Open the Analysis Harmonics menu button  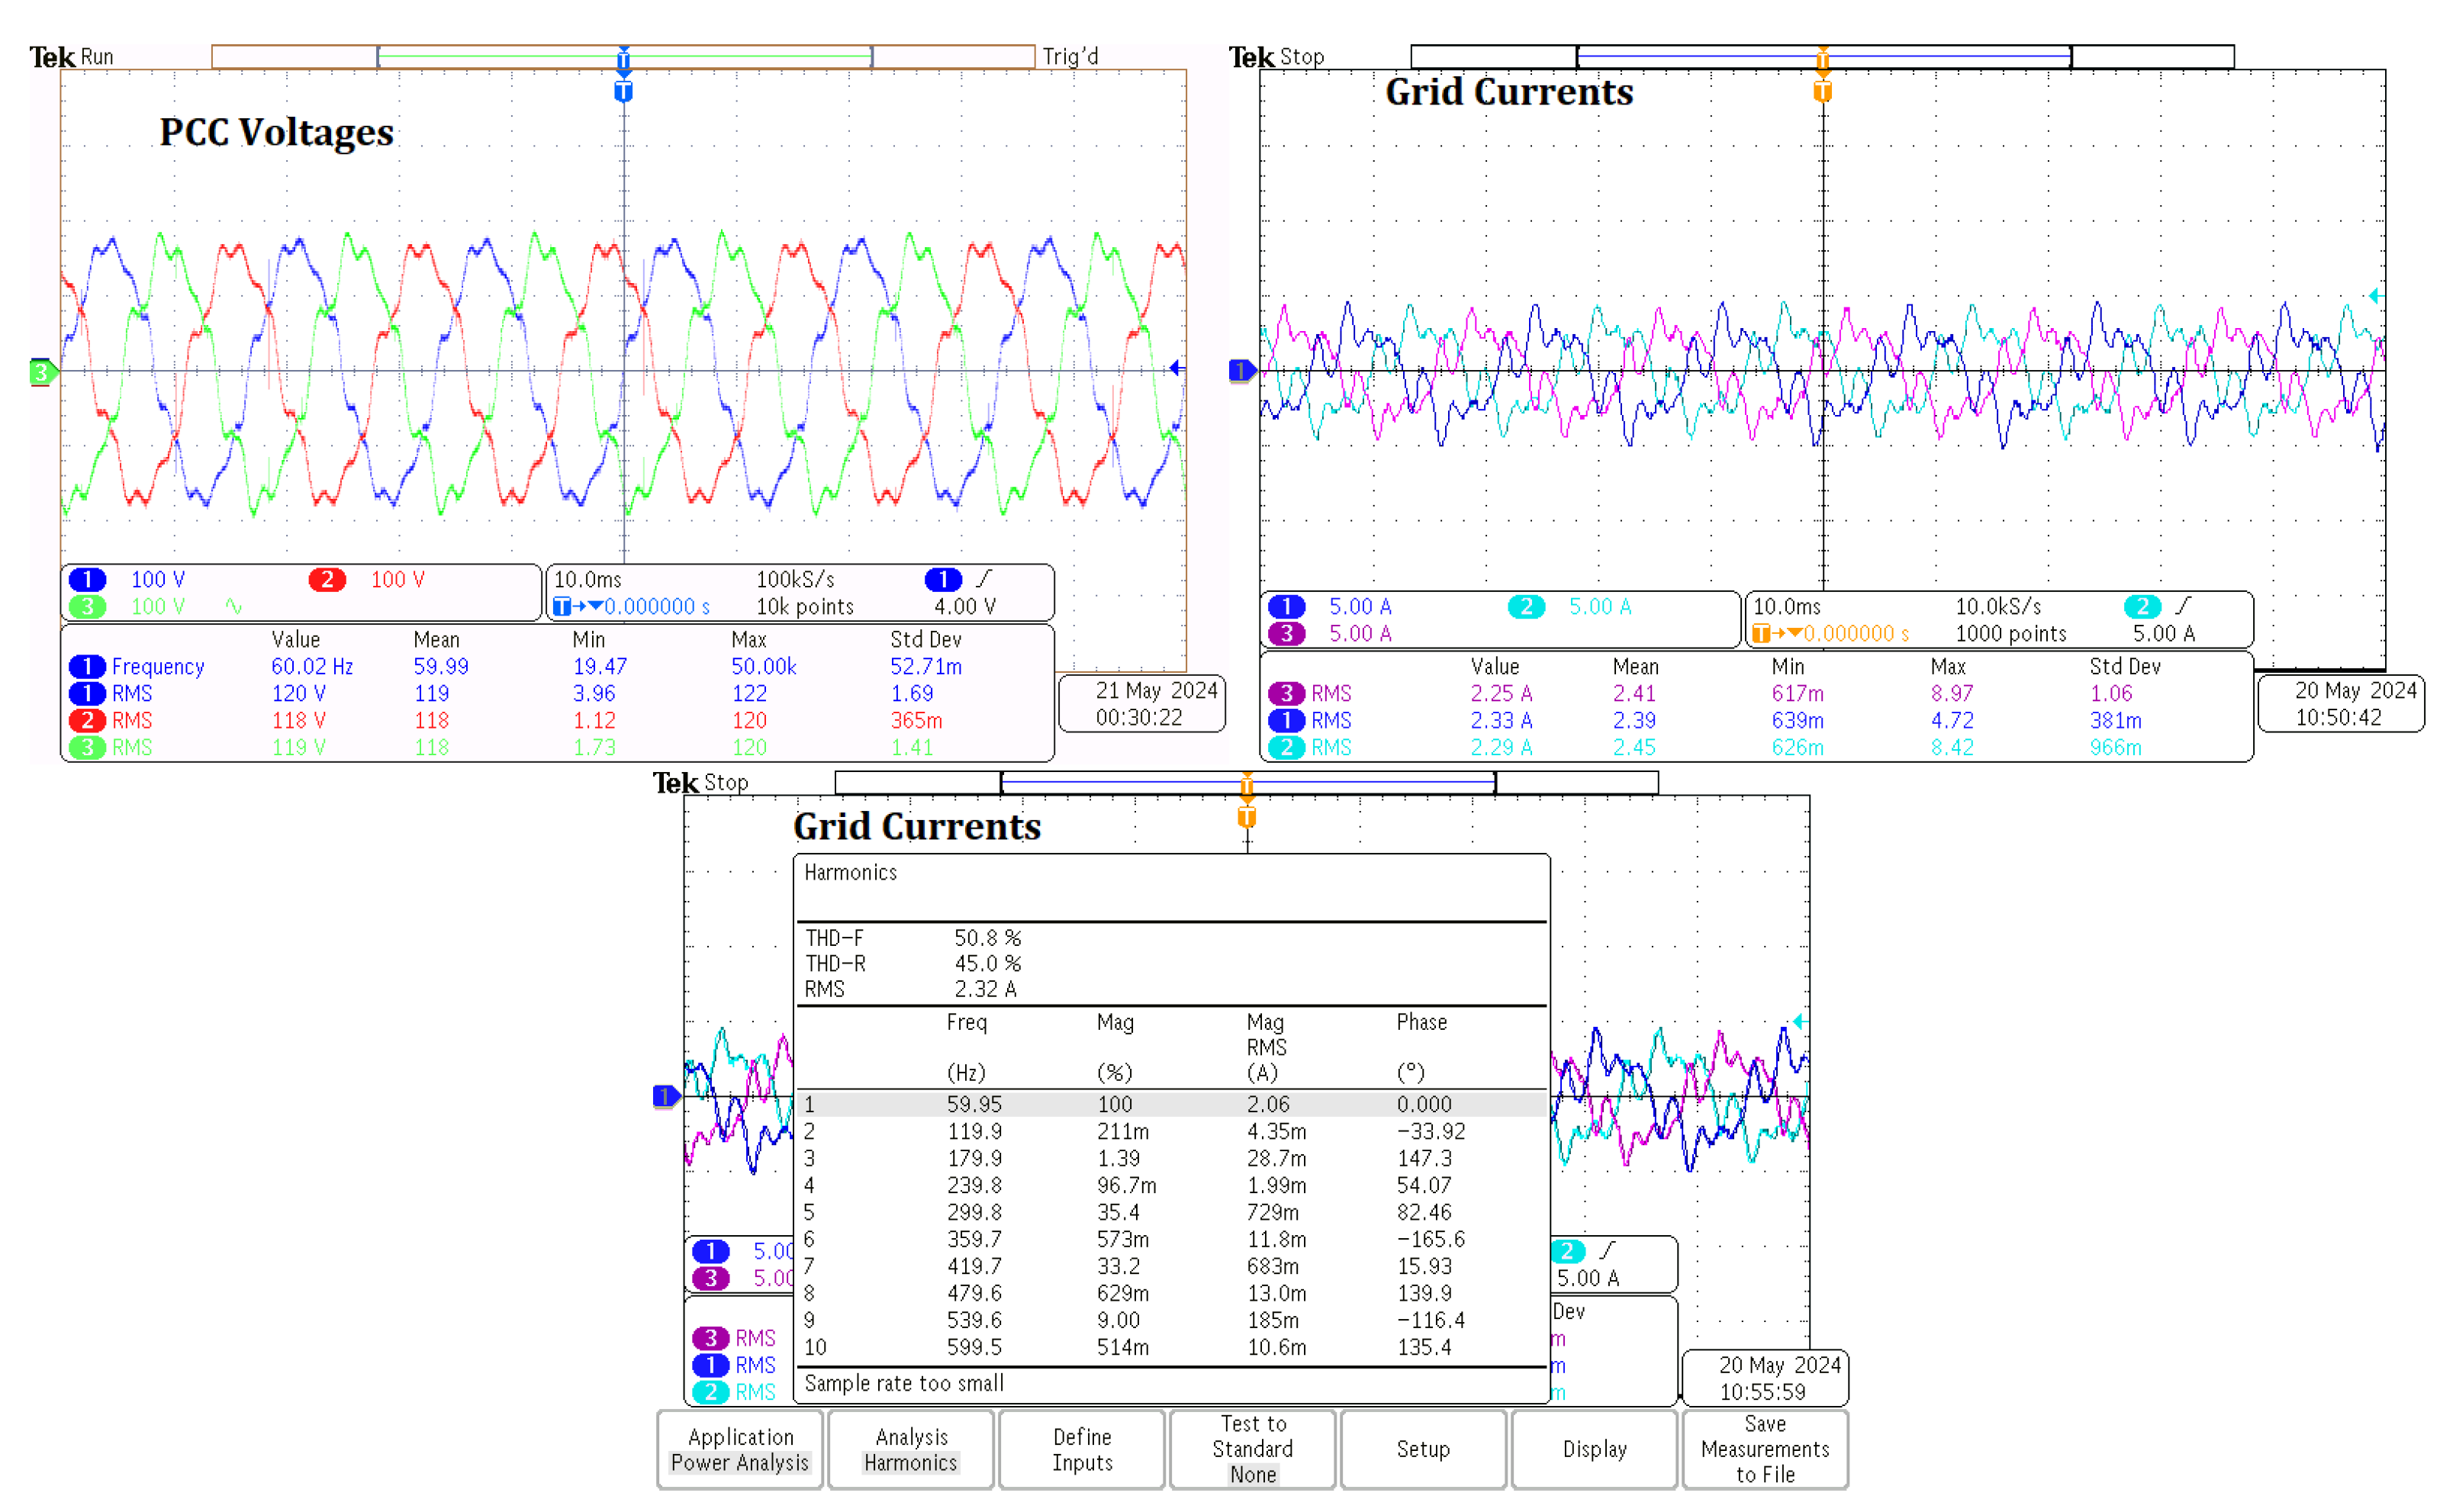[910, 1449]
